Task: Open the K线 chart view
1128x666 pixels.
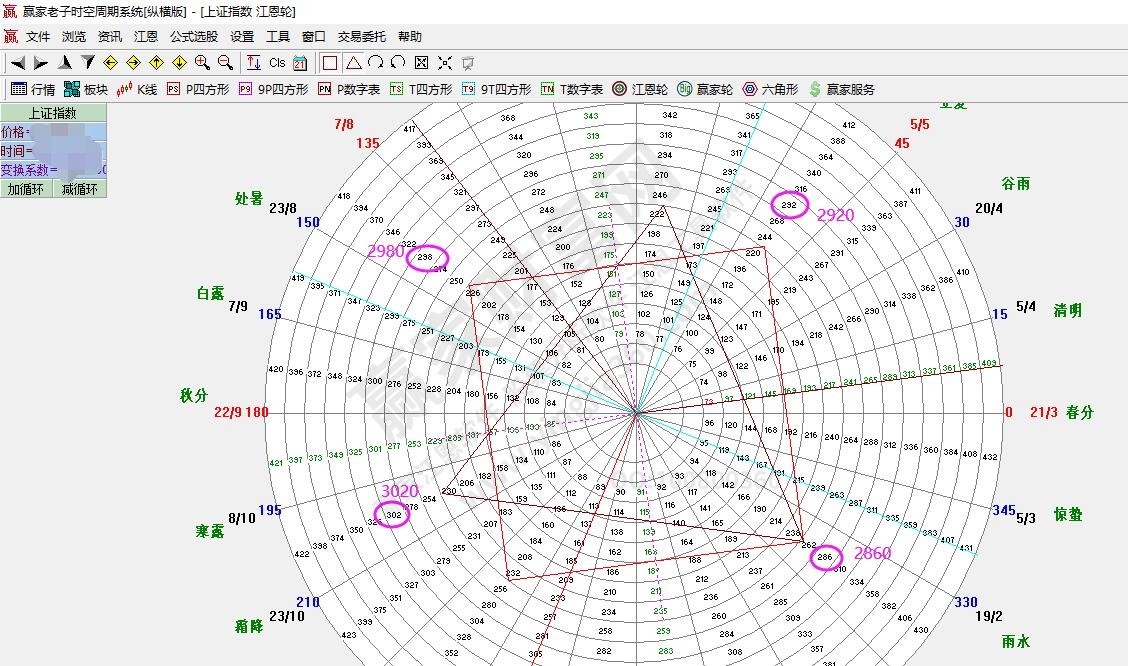Action: click(x=137, y=89)
